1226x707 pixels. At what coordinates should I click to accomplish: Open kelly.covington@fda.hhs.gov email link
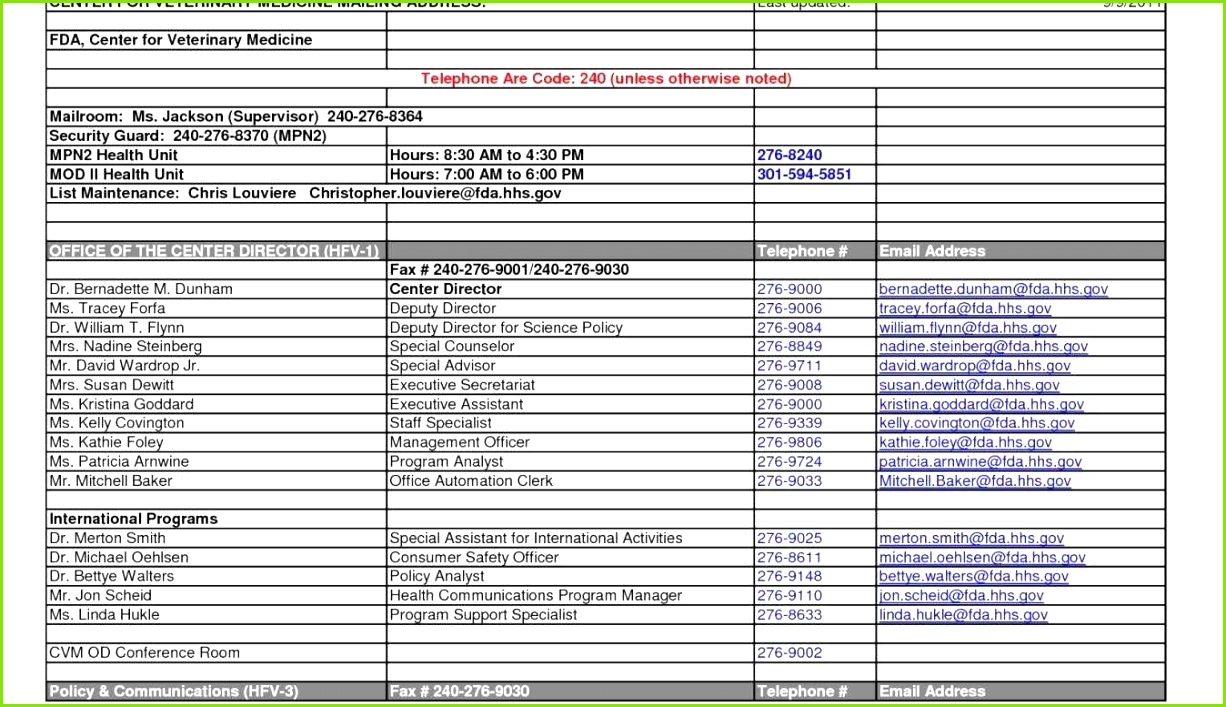pyautogui.click(x=977, y=423)
